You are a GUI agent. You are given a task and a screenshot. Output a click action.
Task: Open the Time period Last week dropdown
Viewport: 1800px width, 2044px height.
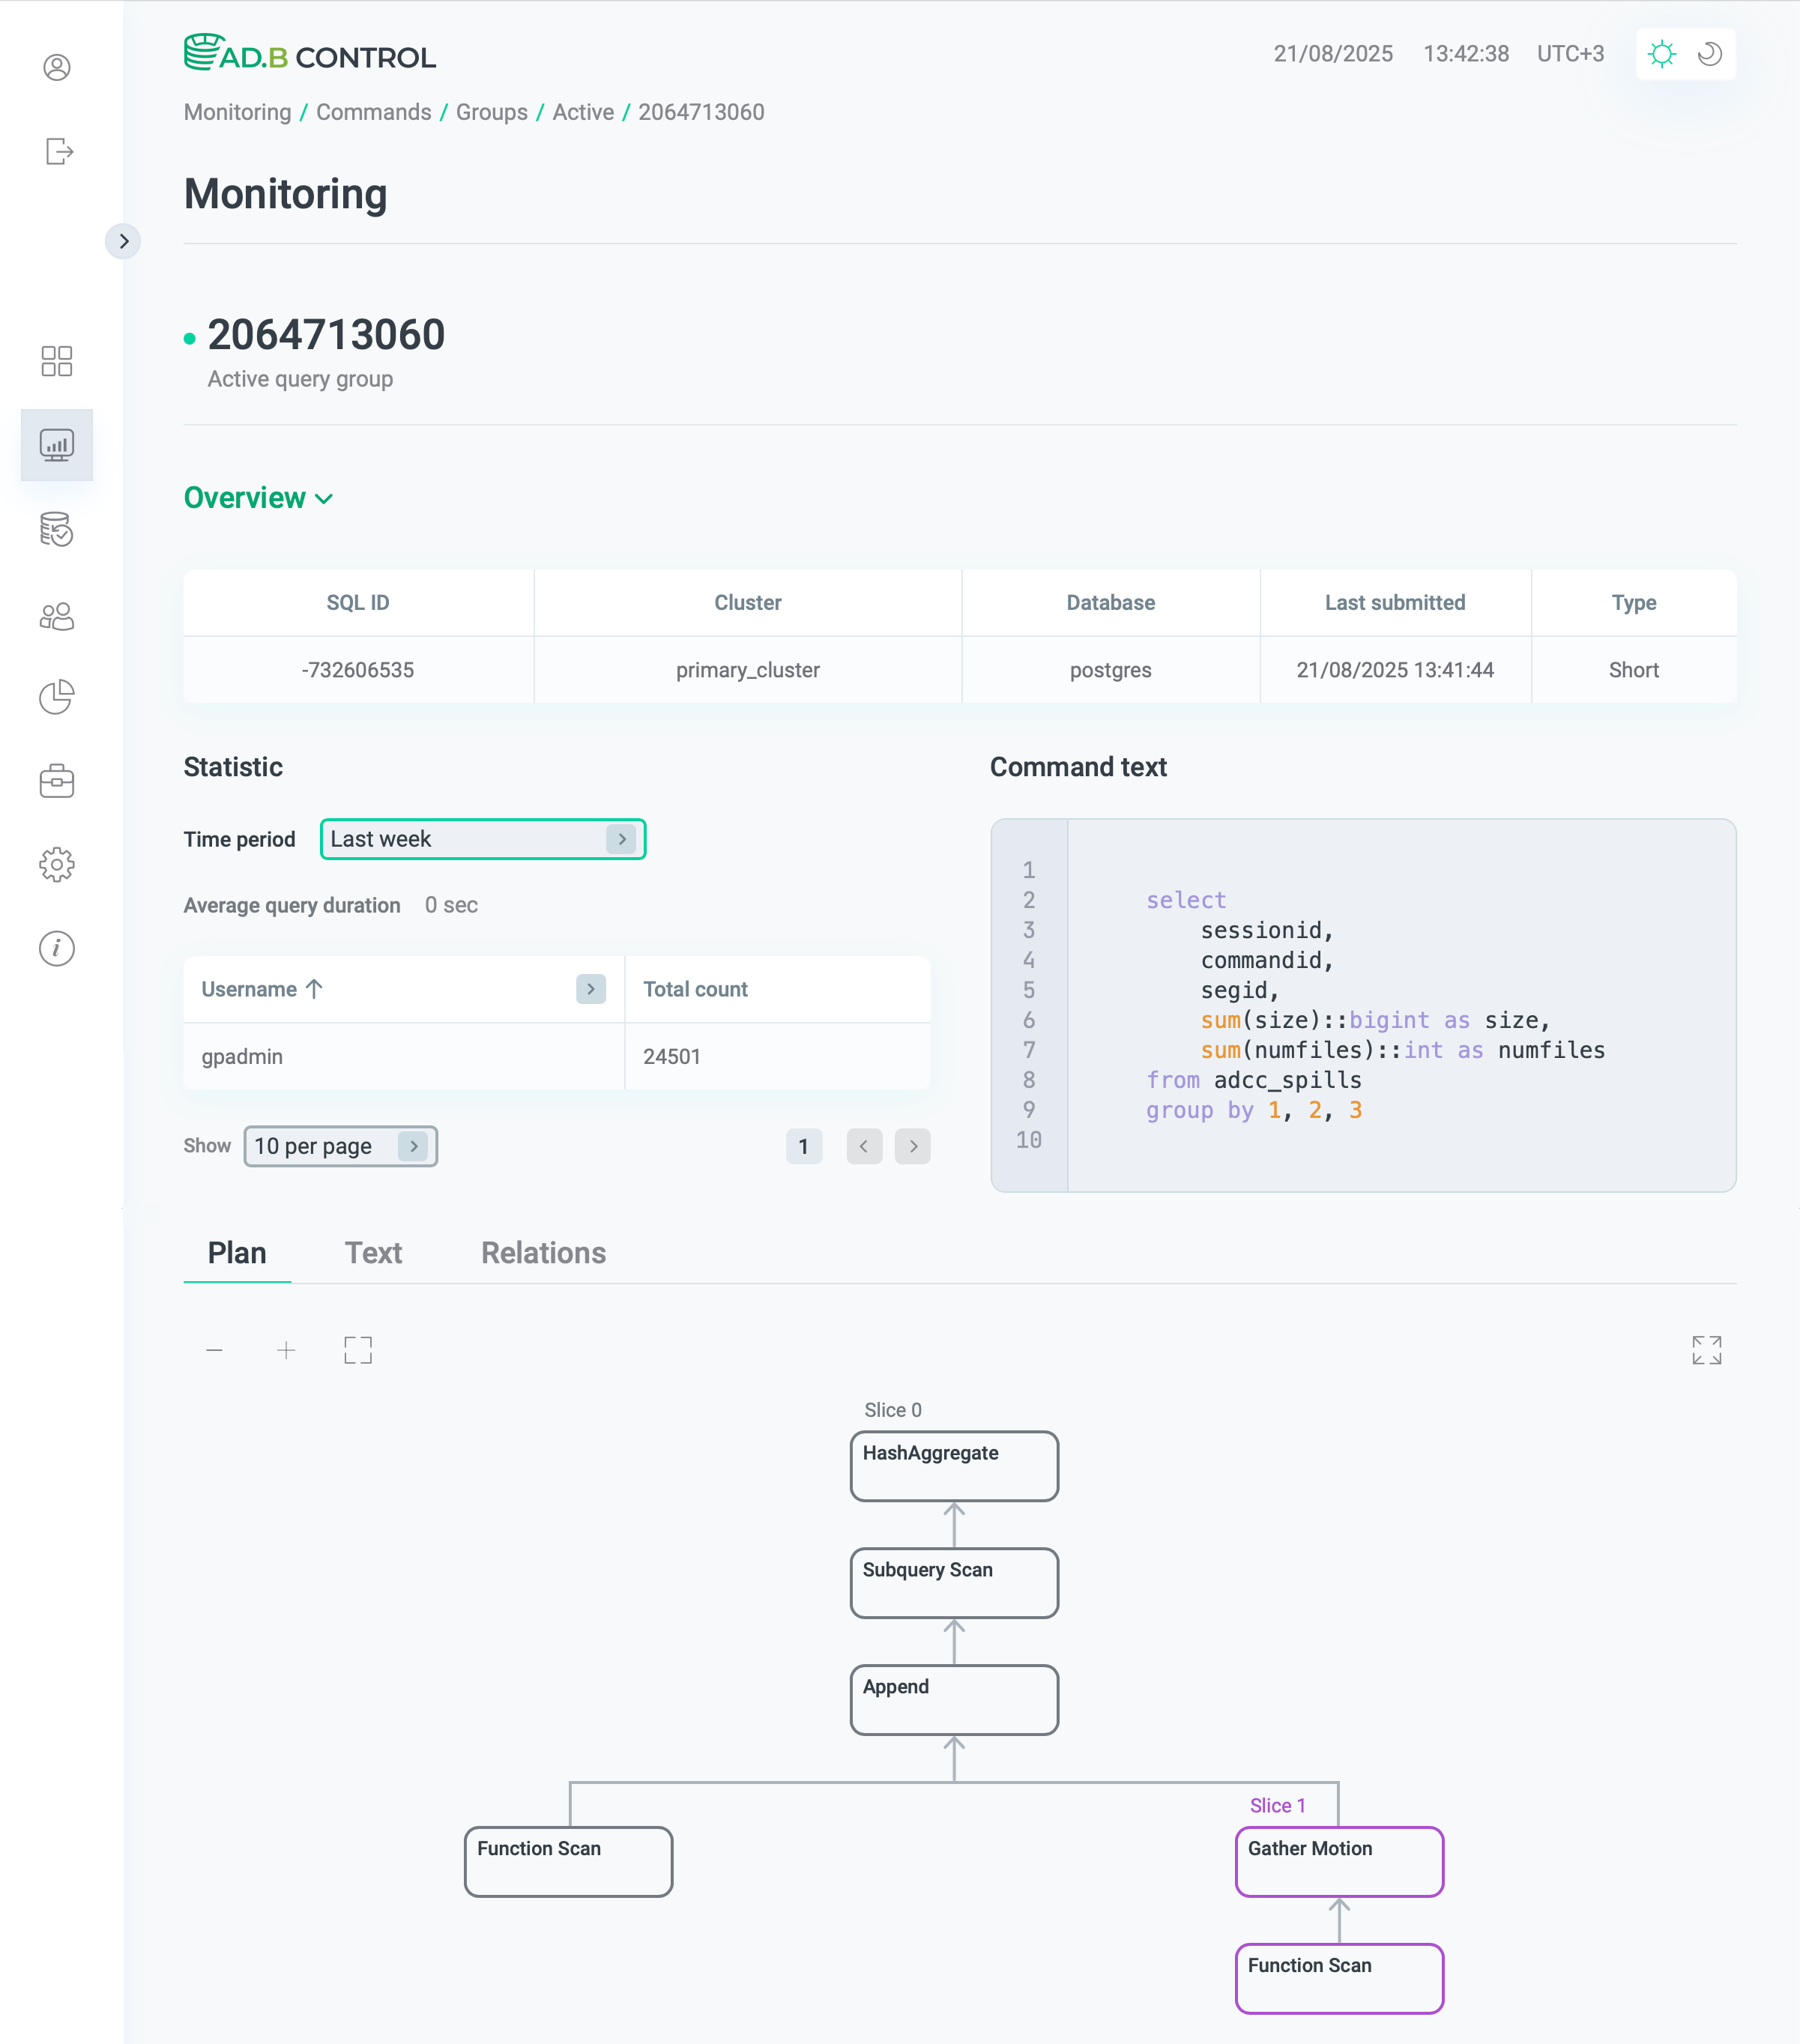[x=482, y=839]
